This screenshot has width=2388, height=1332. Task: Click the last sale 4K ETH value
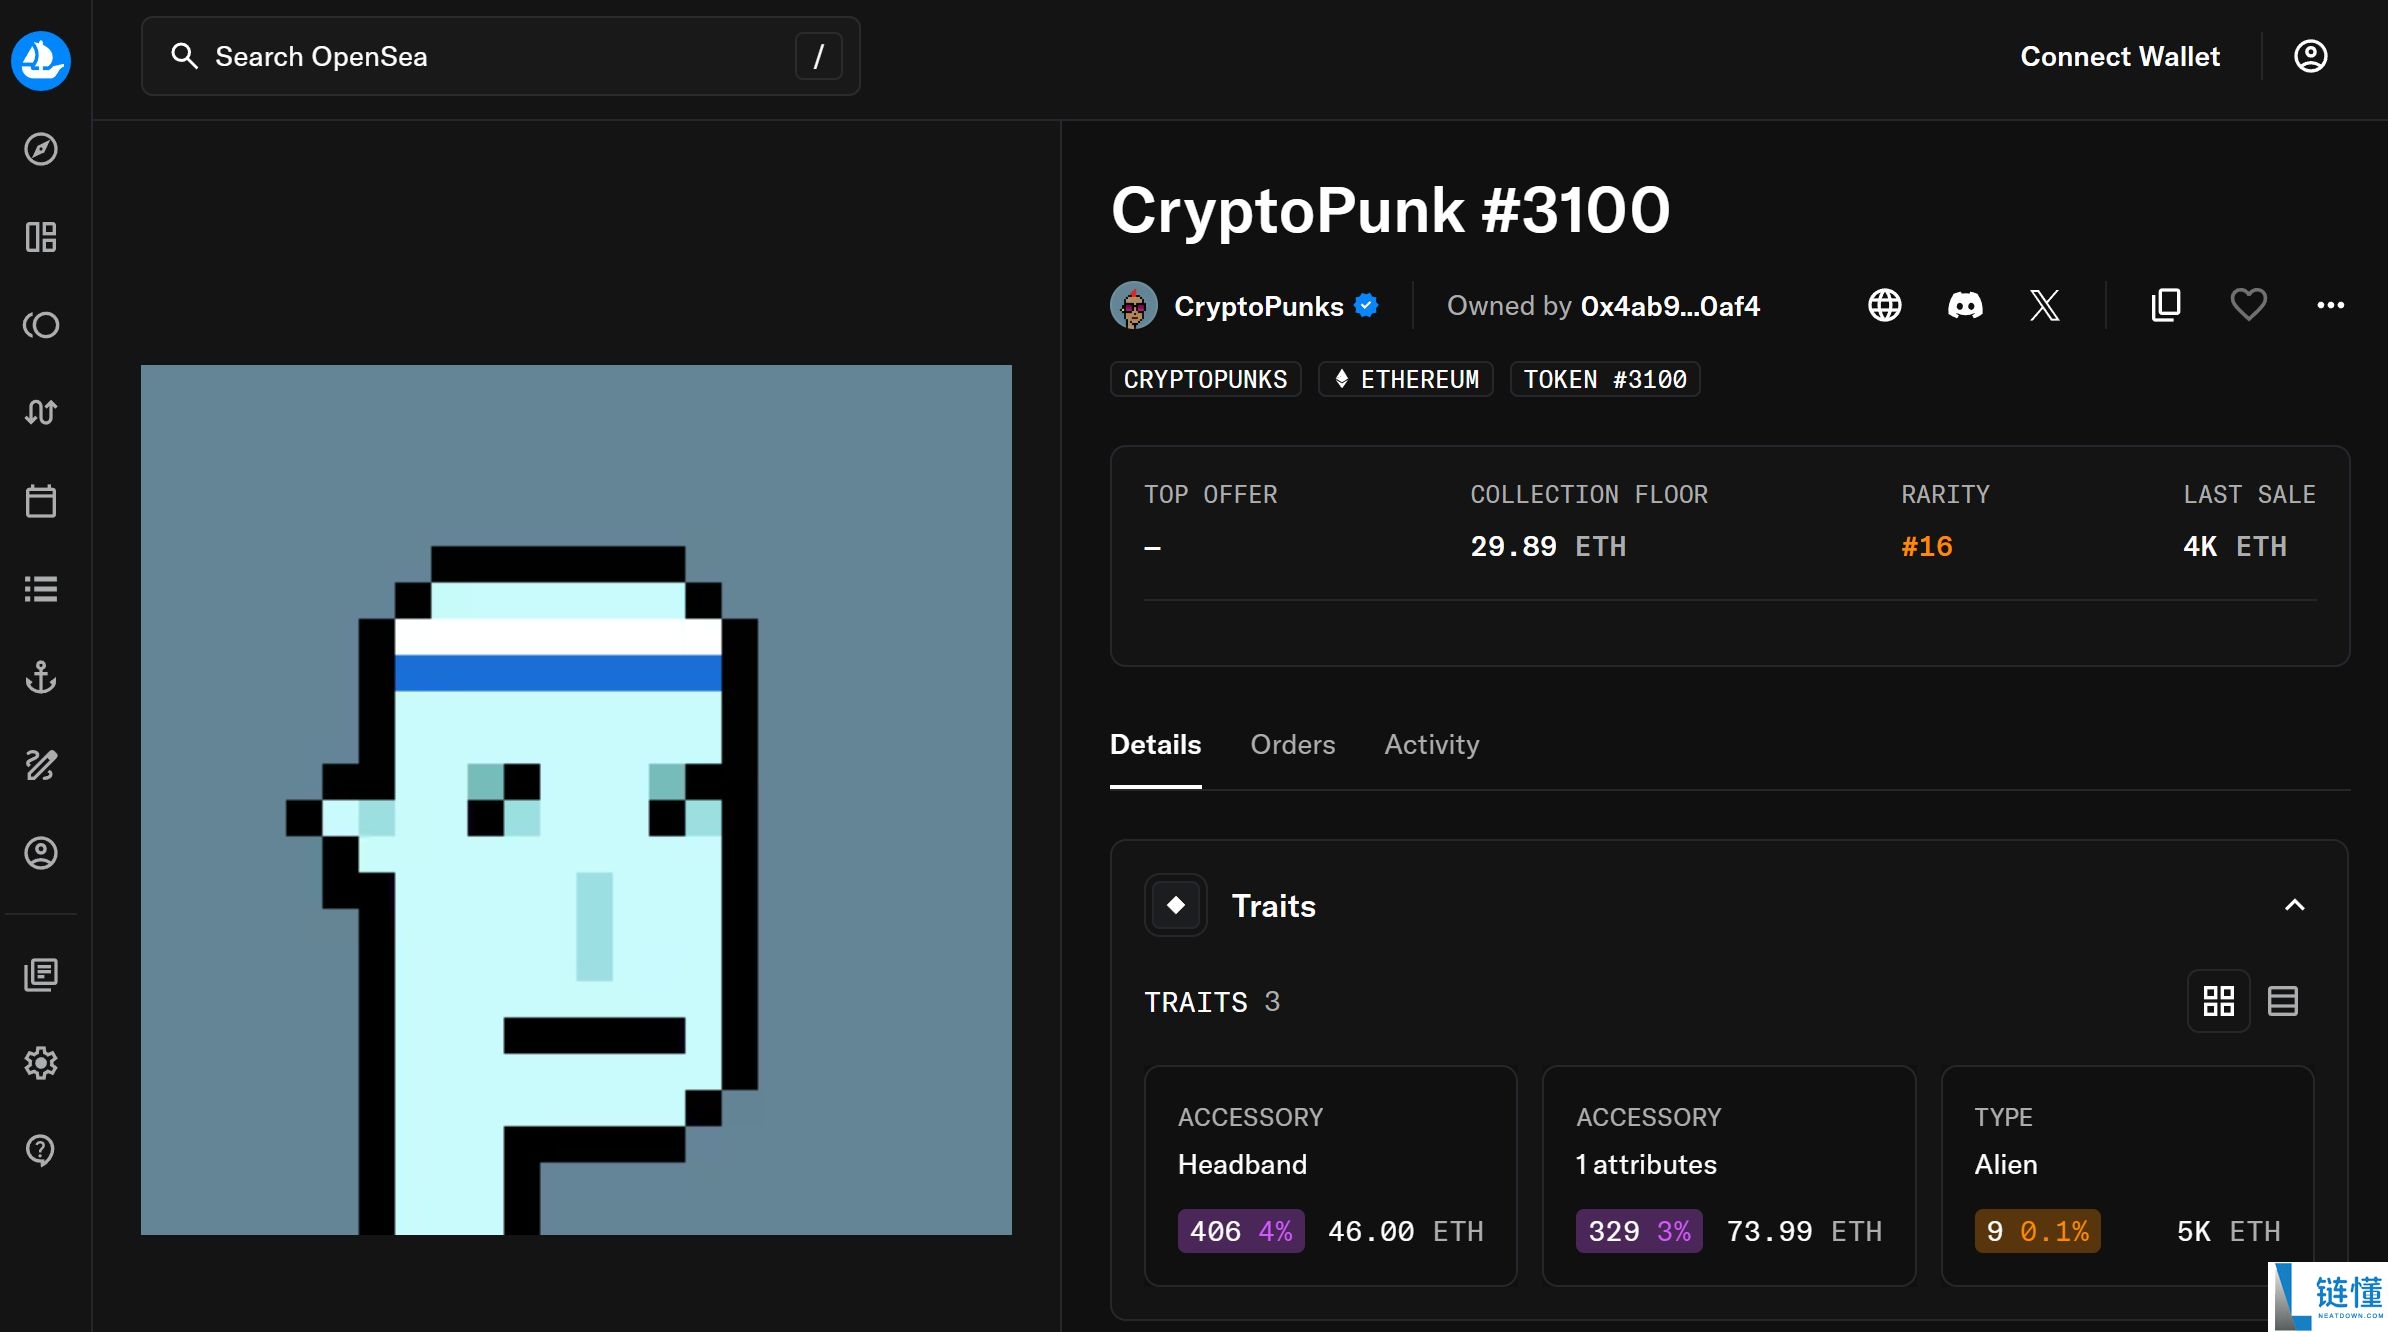pyautogui.click(x=2235, y=546)
